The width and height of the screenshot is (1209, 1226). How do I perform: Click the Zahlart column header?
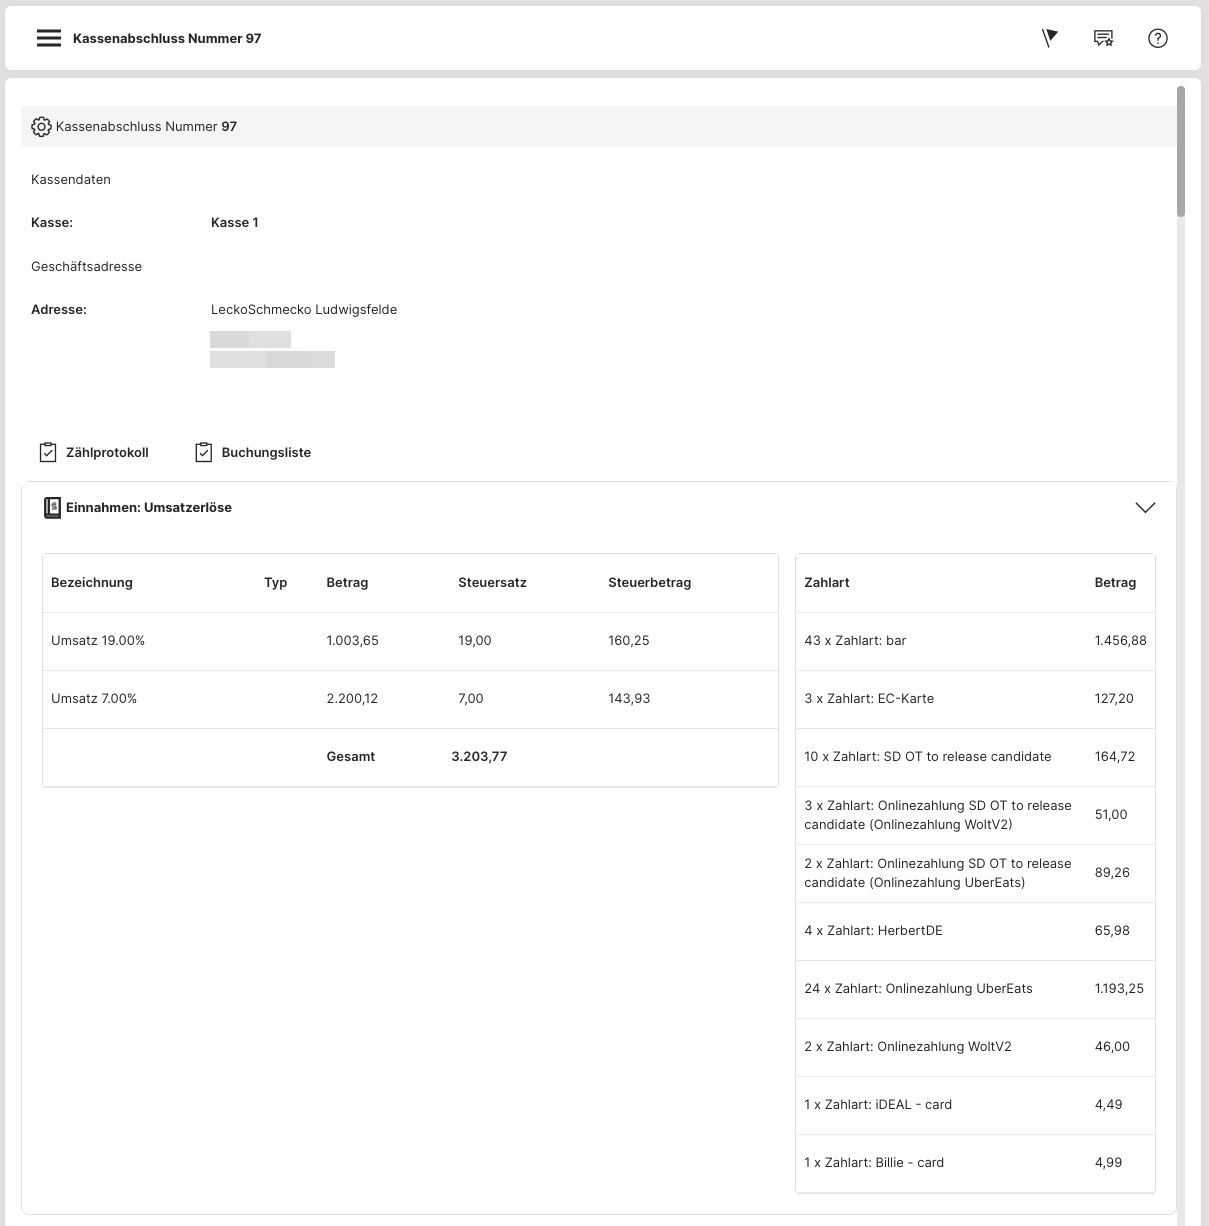[827, 583]
